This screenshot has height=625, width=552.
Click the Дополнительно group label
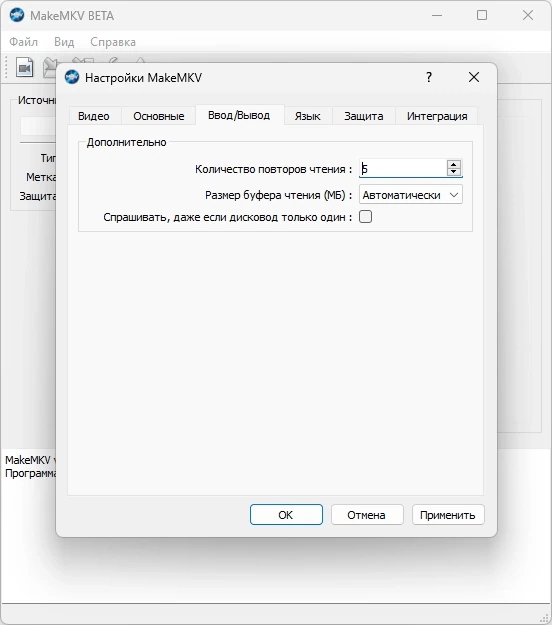click(x=126, y=142)
